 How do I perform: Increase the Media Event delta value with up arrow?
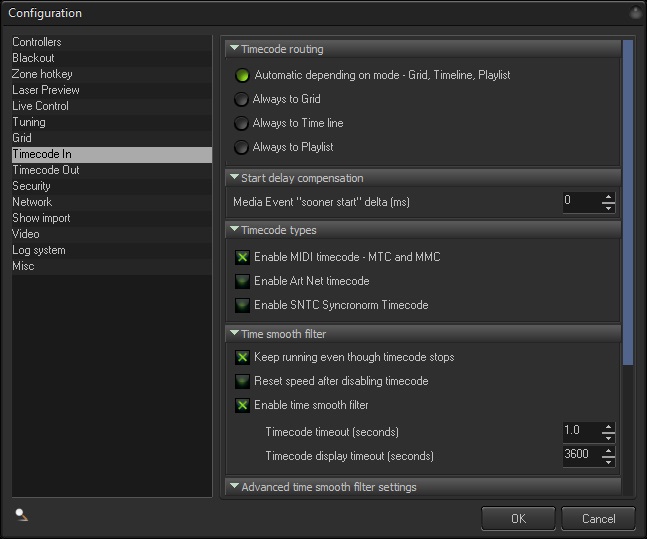[608, 197]
